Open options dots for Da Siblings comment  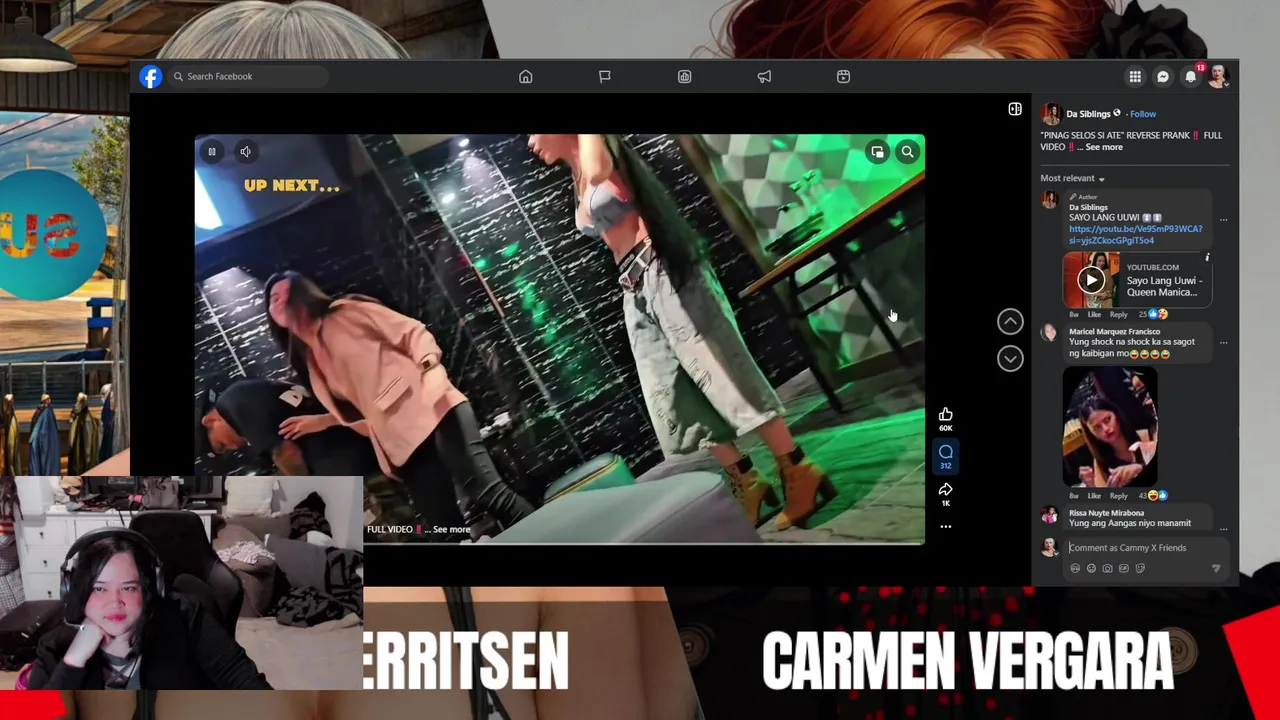click(1223, 220)
